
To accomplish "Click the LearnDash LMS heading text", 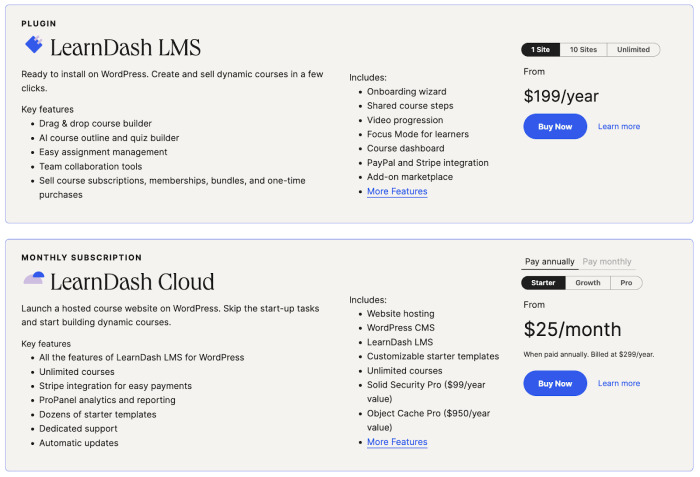I will click(x=125, y=47).
